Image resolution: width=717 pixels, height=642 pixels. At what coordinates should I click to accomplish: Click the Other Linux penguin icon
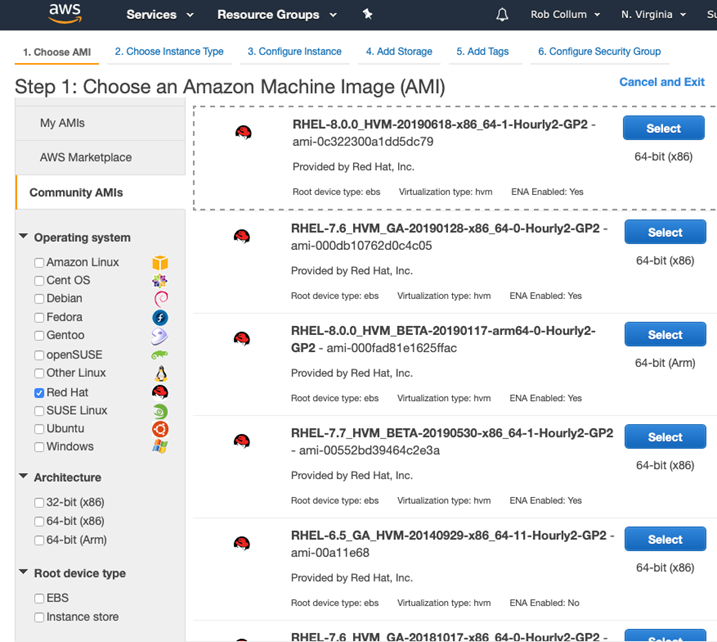point(161,374)
